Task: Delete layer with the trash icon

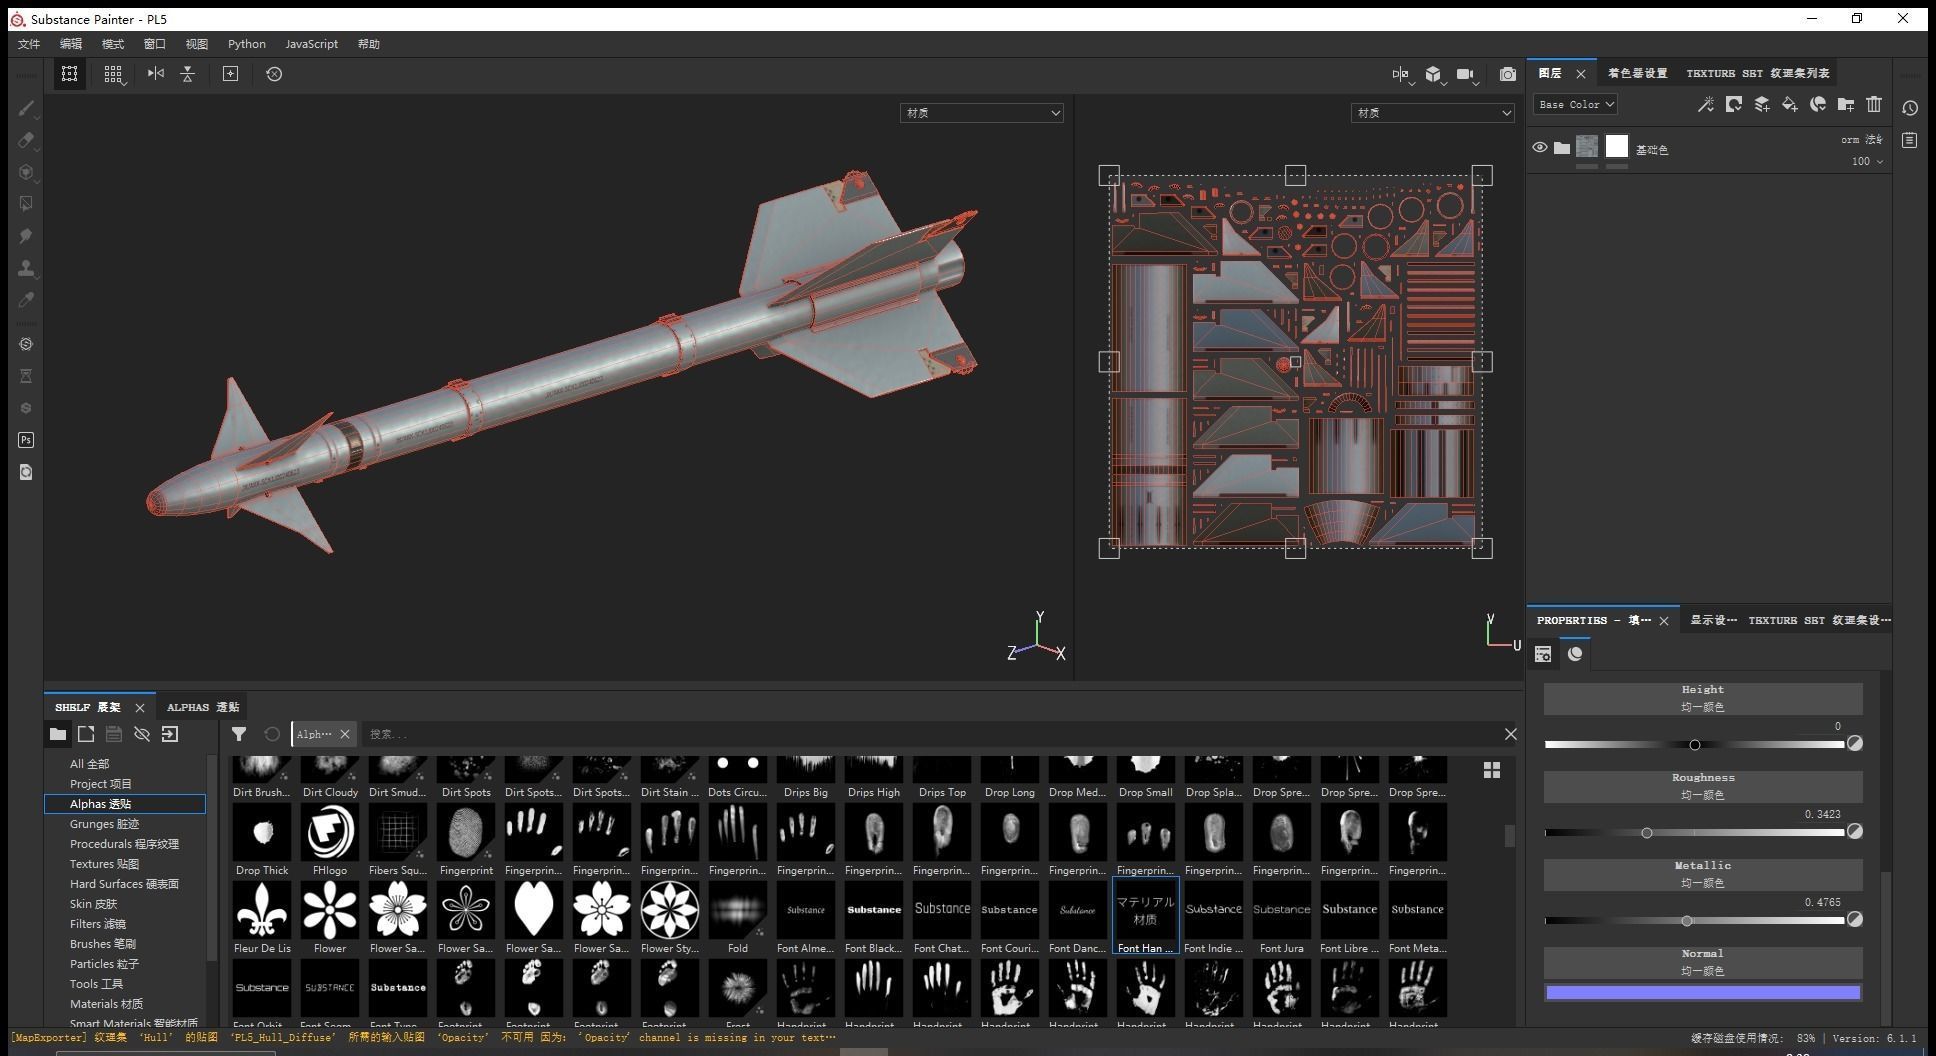Action: [1874, 104]
